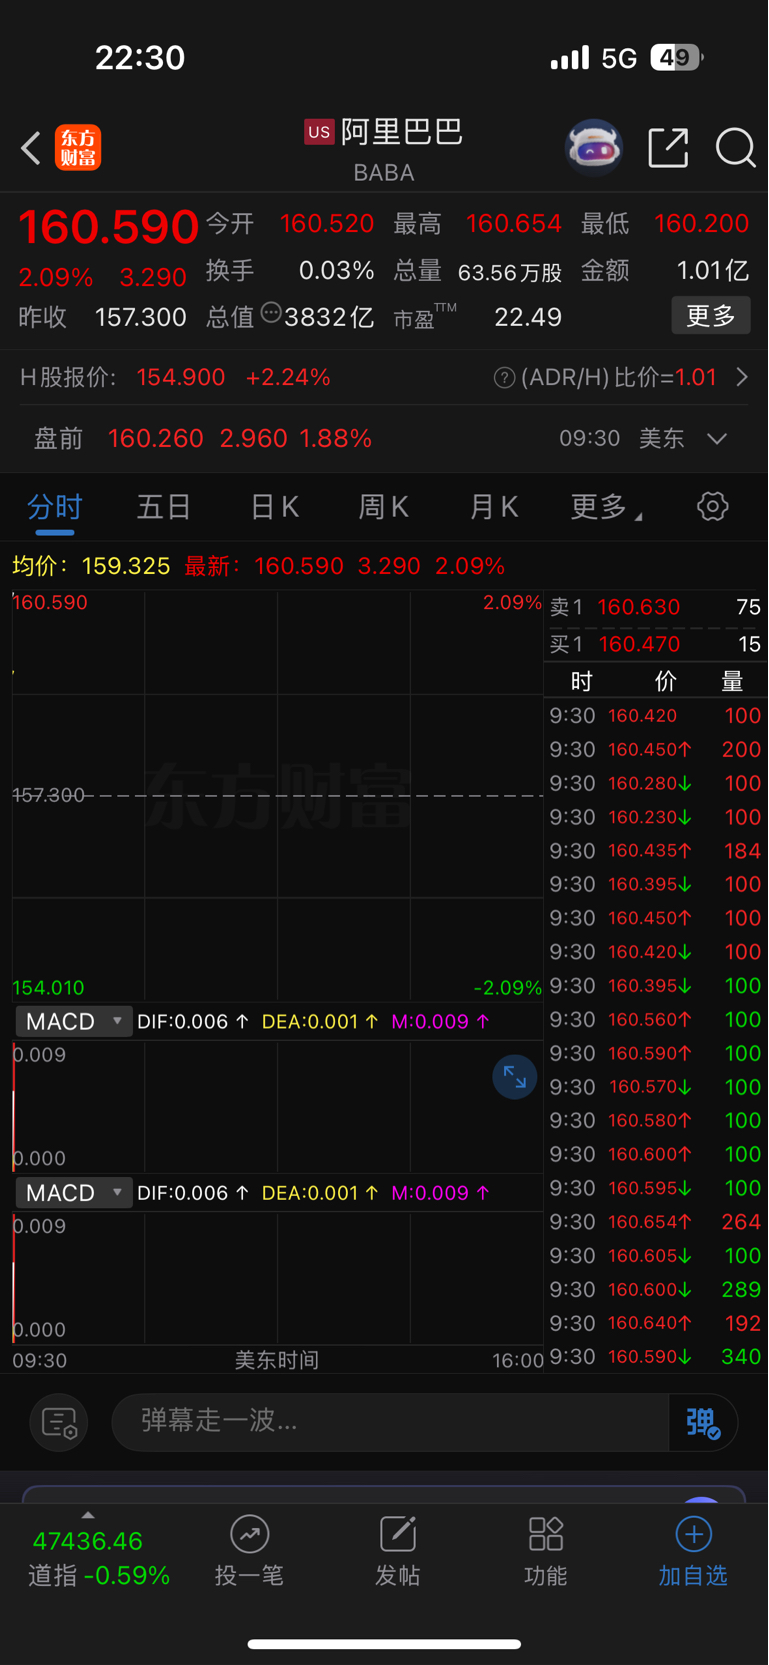
Task: Open the 东方财富 logo icon
Action: 78,148
